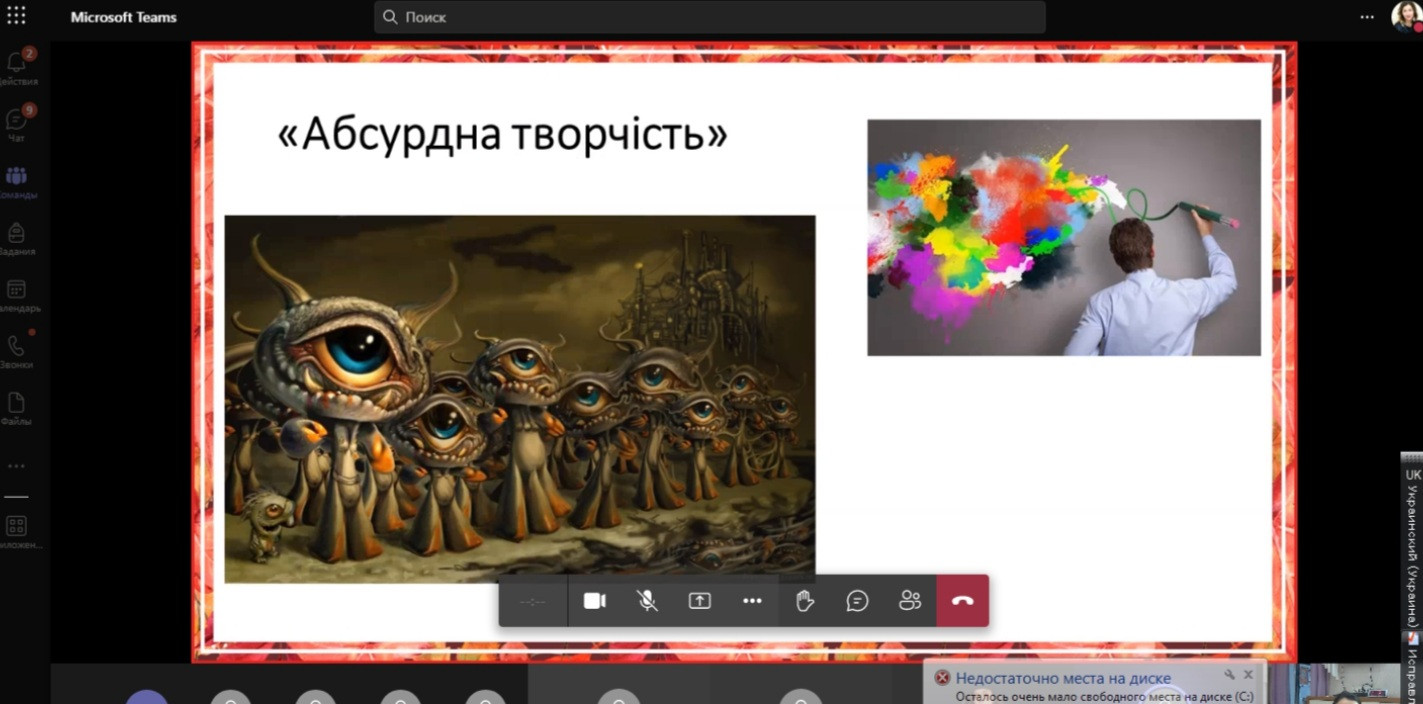Show the participants panel
This screenshot has width=1423, height=704.
pyautogui.click(x=910, y=601)
